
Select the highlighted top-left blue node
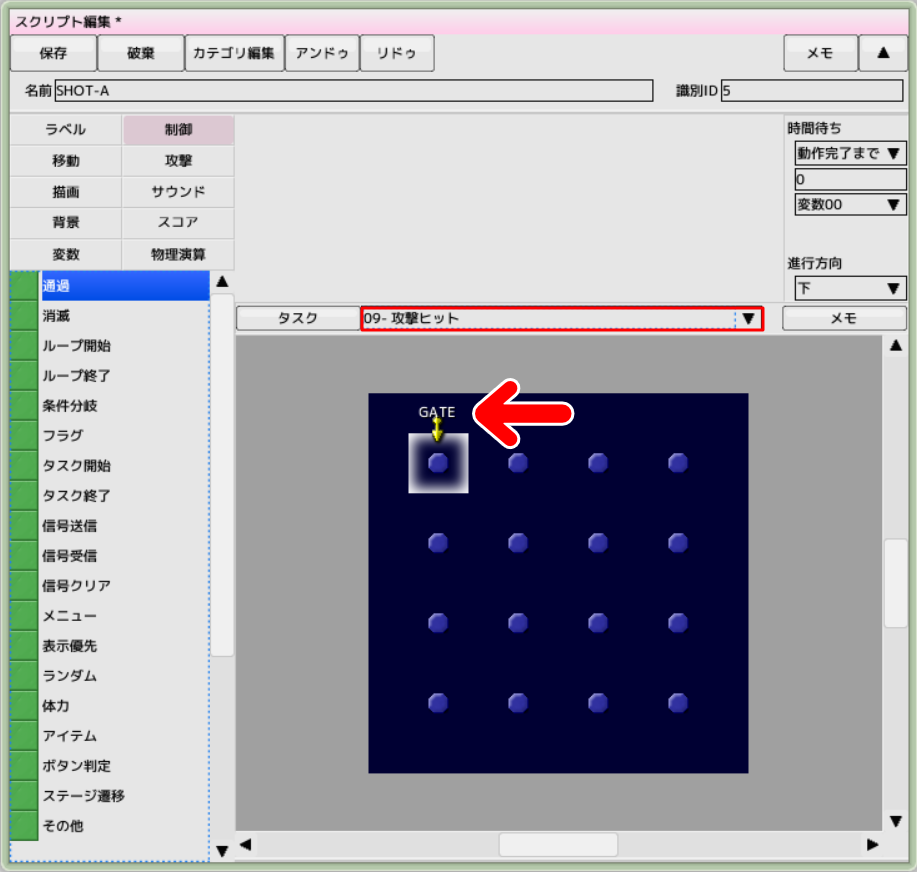(438, 463)
